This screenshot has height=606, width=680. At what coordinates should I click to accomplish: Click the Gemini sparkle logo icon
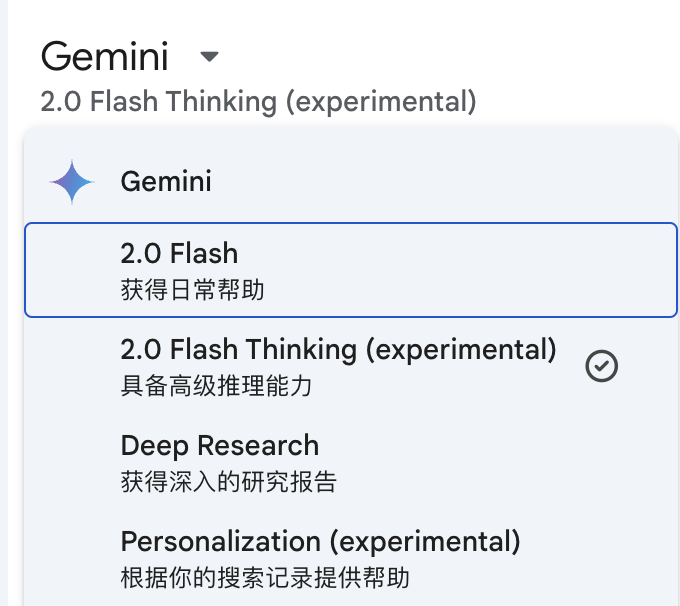click(x=72, y=183)
